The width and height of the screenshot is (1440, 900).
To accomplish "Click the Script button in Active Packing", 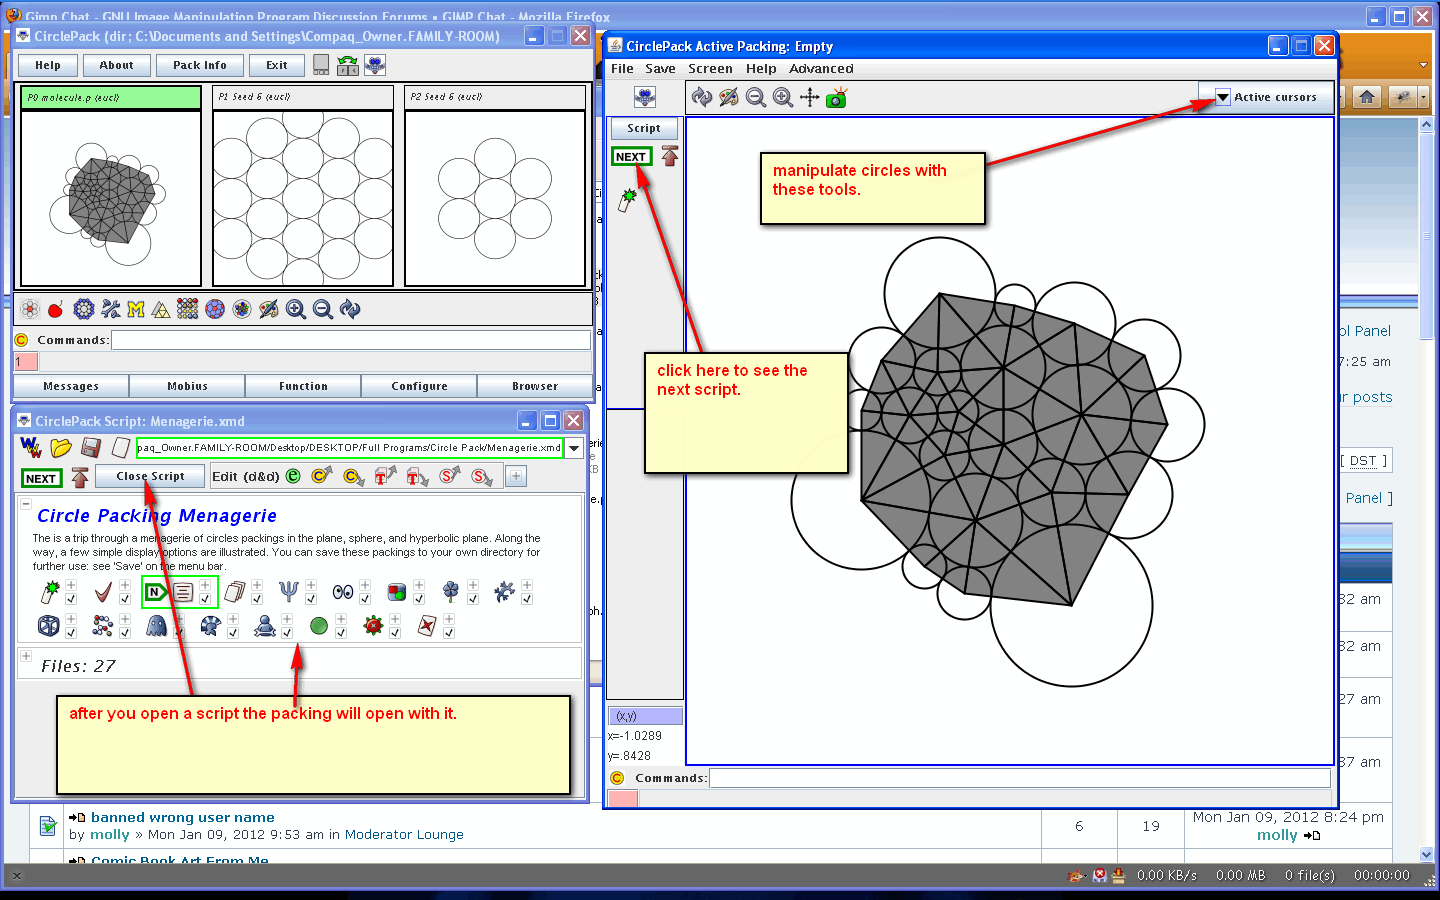I will pyautogui.click(x=644, y=128).
